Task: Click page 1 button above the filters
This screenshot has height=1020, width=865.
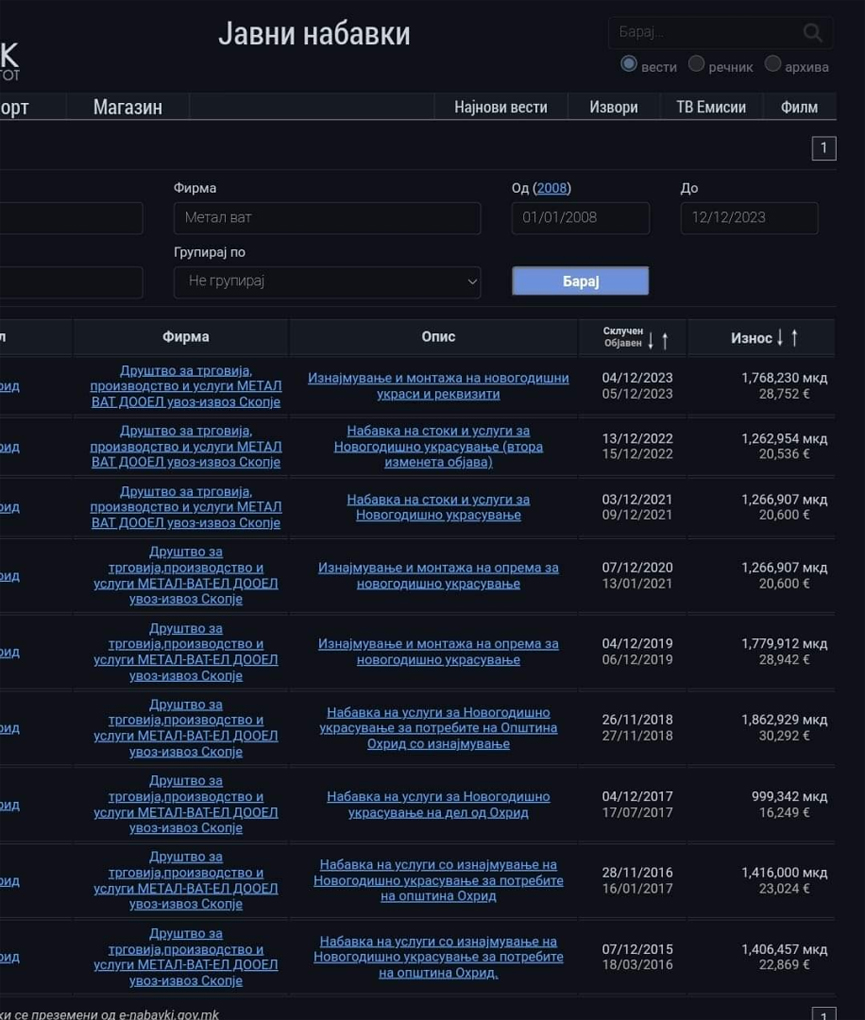Action: [x=823, y=148]
